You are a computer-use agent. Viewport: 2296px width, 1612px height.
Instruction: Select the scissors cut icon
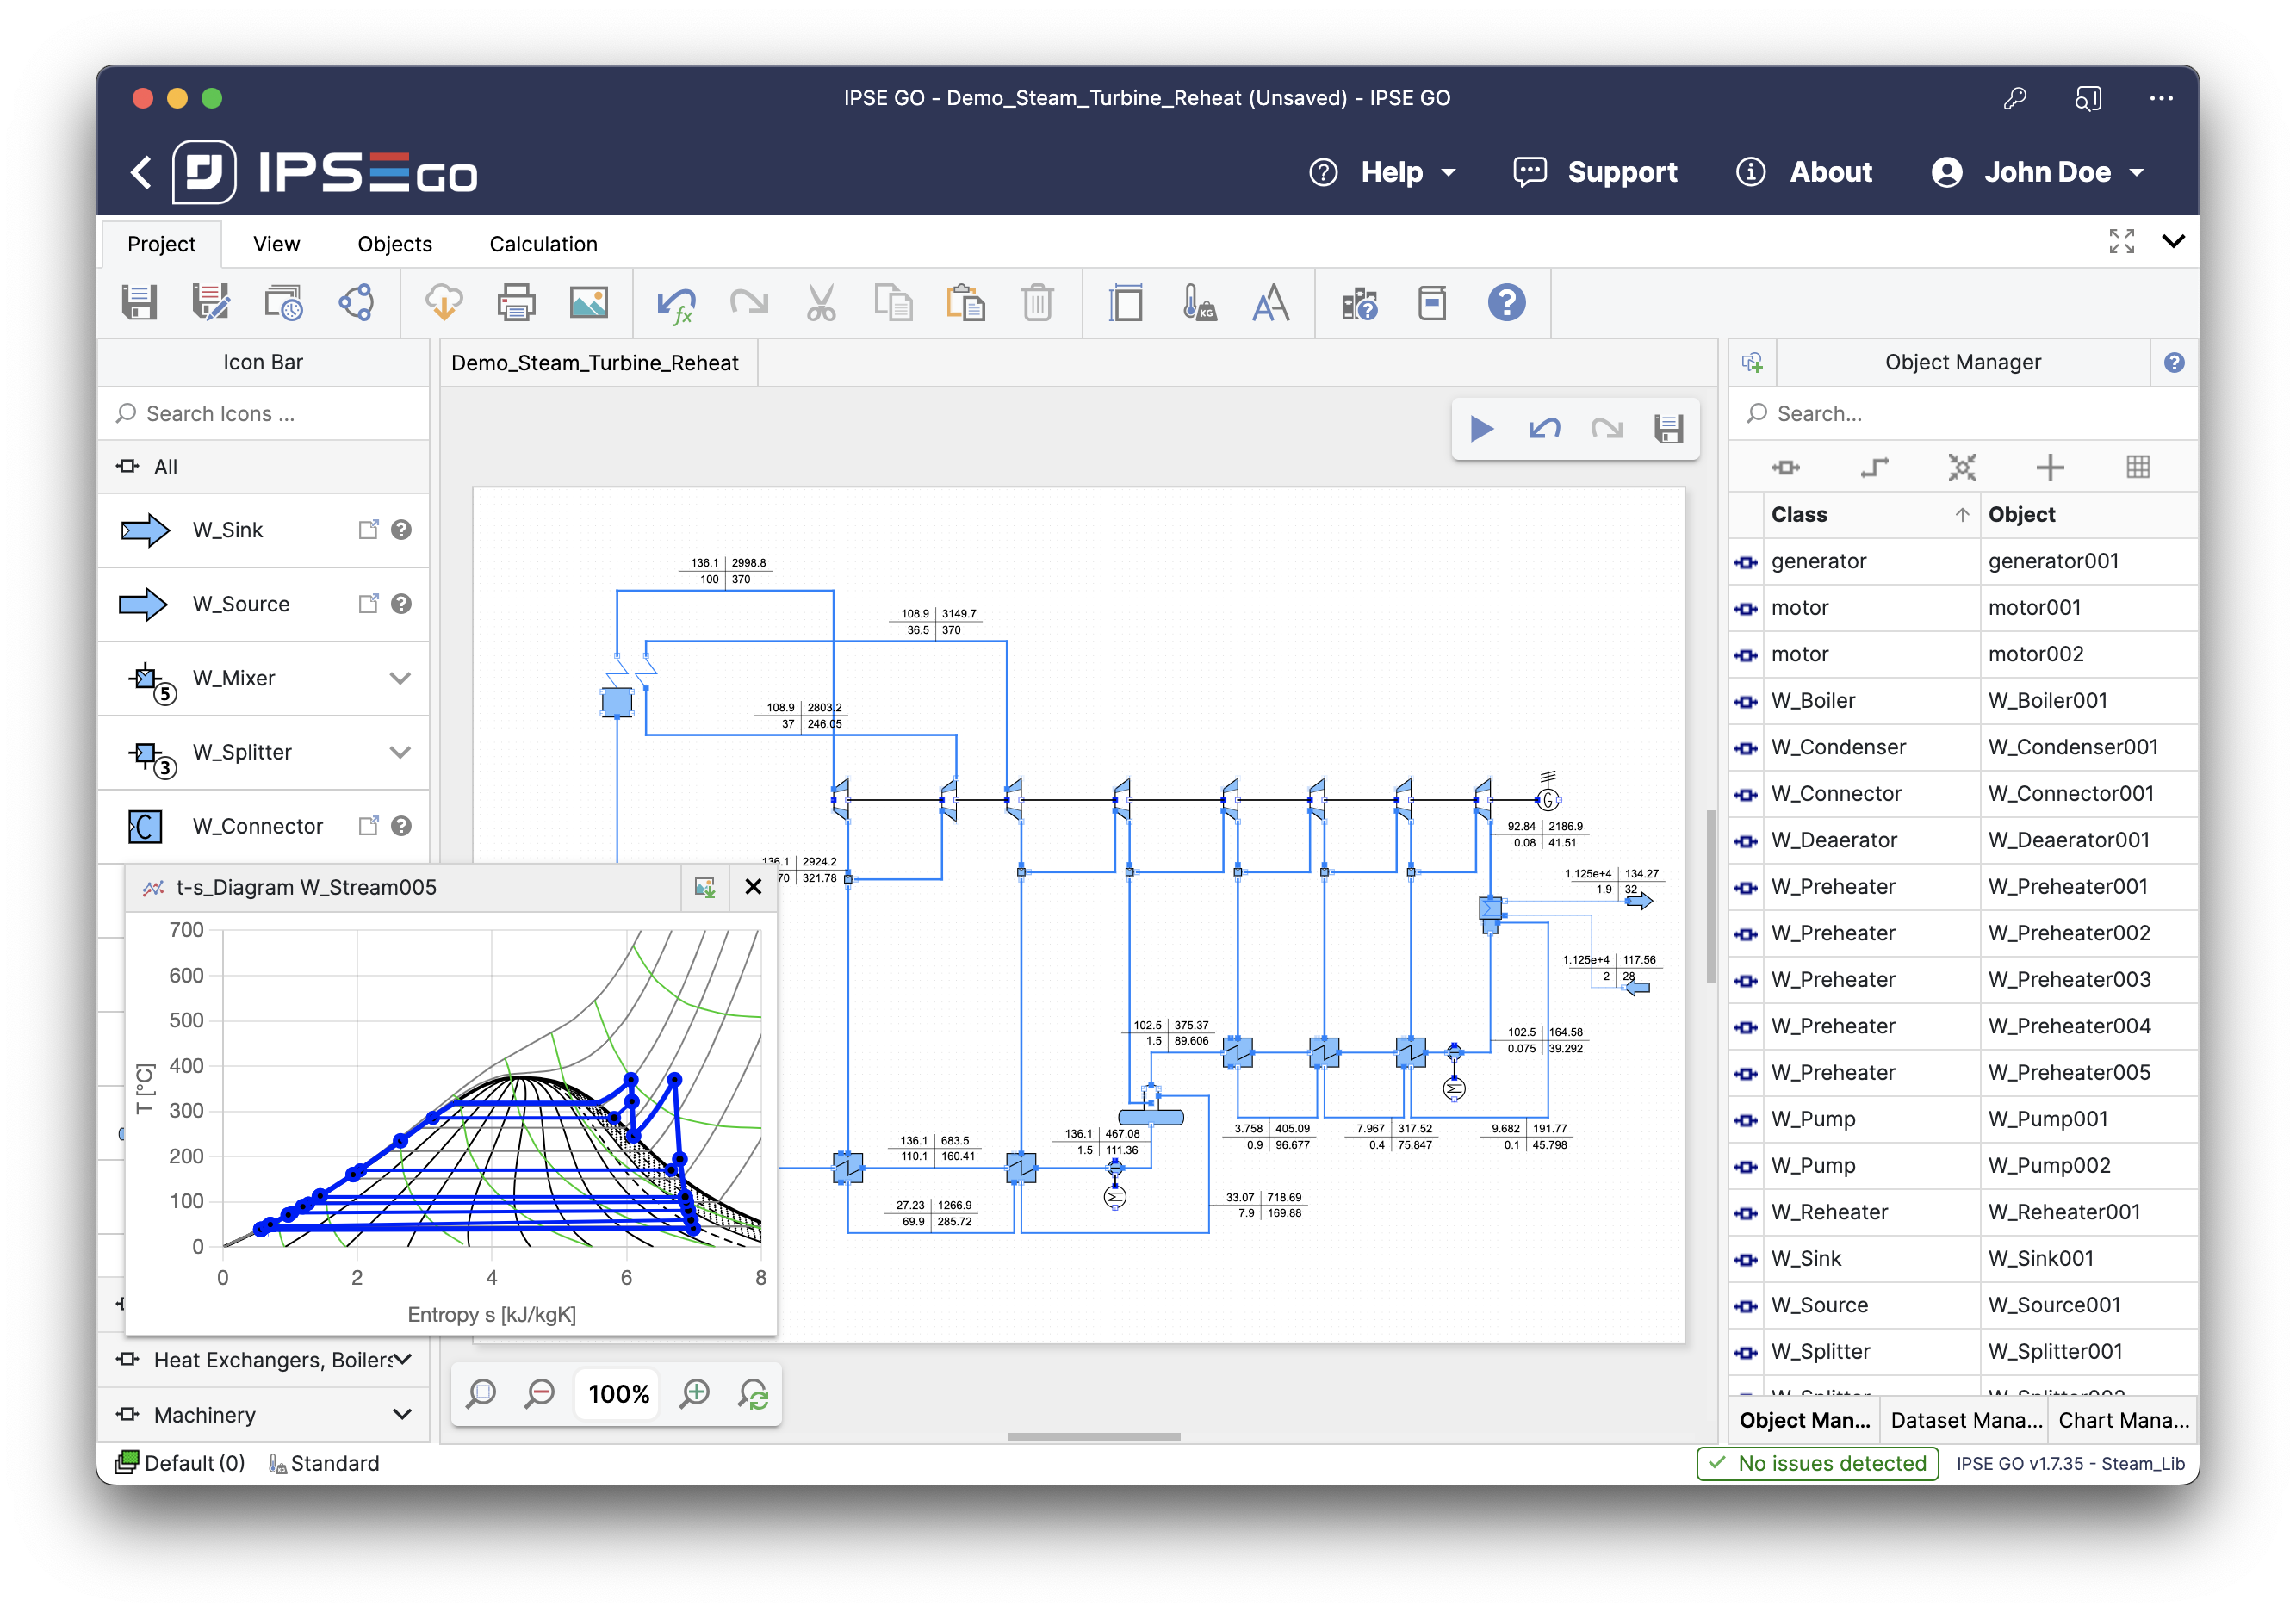tap(822, 302)
